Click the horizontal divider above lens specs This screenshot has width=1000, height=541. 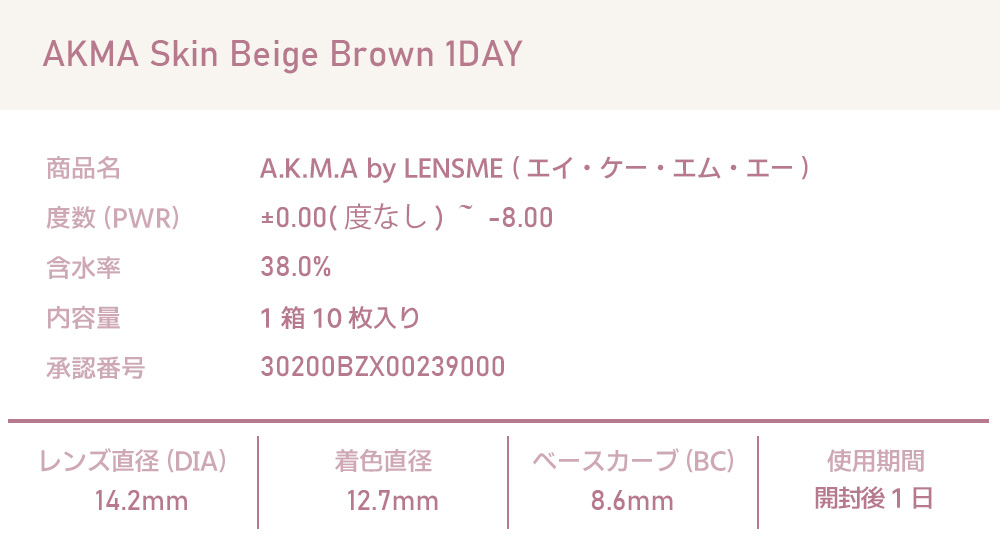pyautogui.click(x=498, y=421)
